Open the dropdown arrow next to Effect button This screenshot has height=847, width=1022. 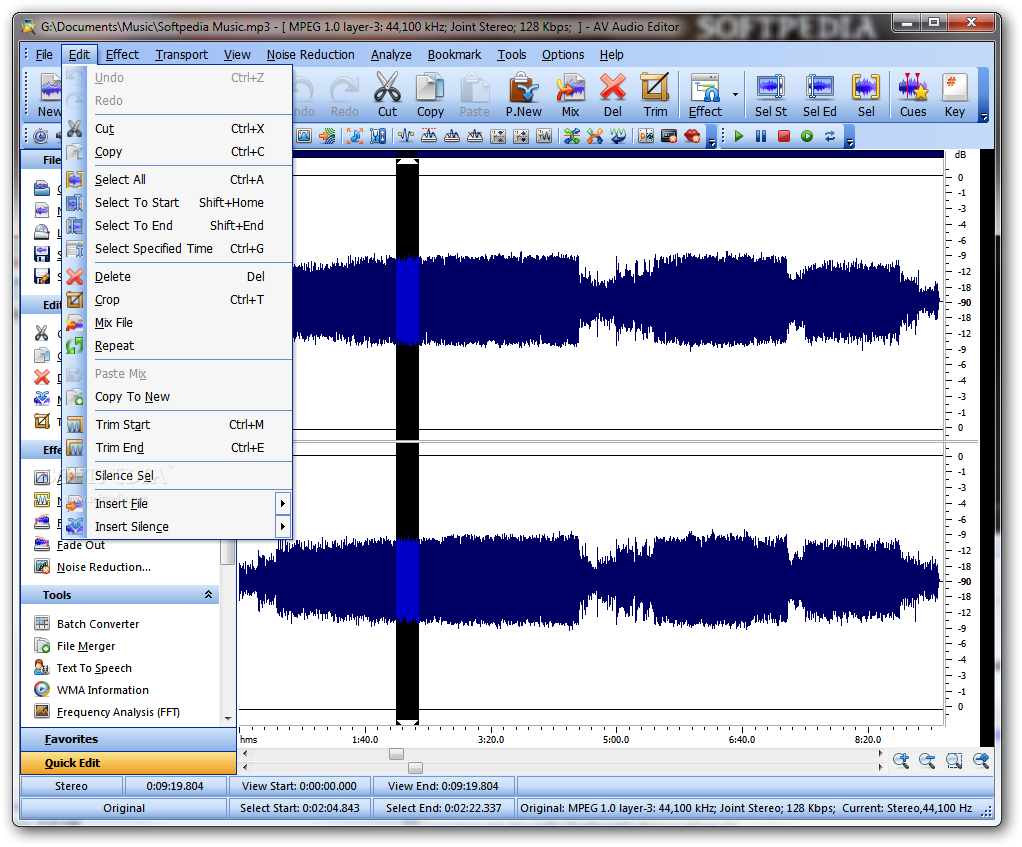(x=735, y=94)
